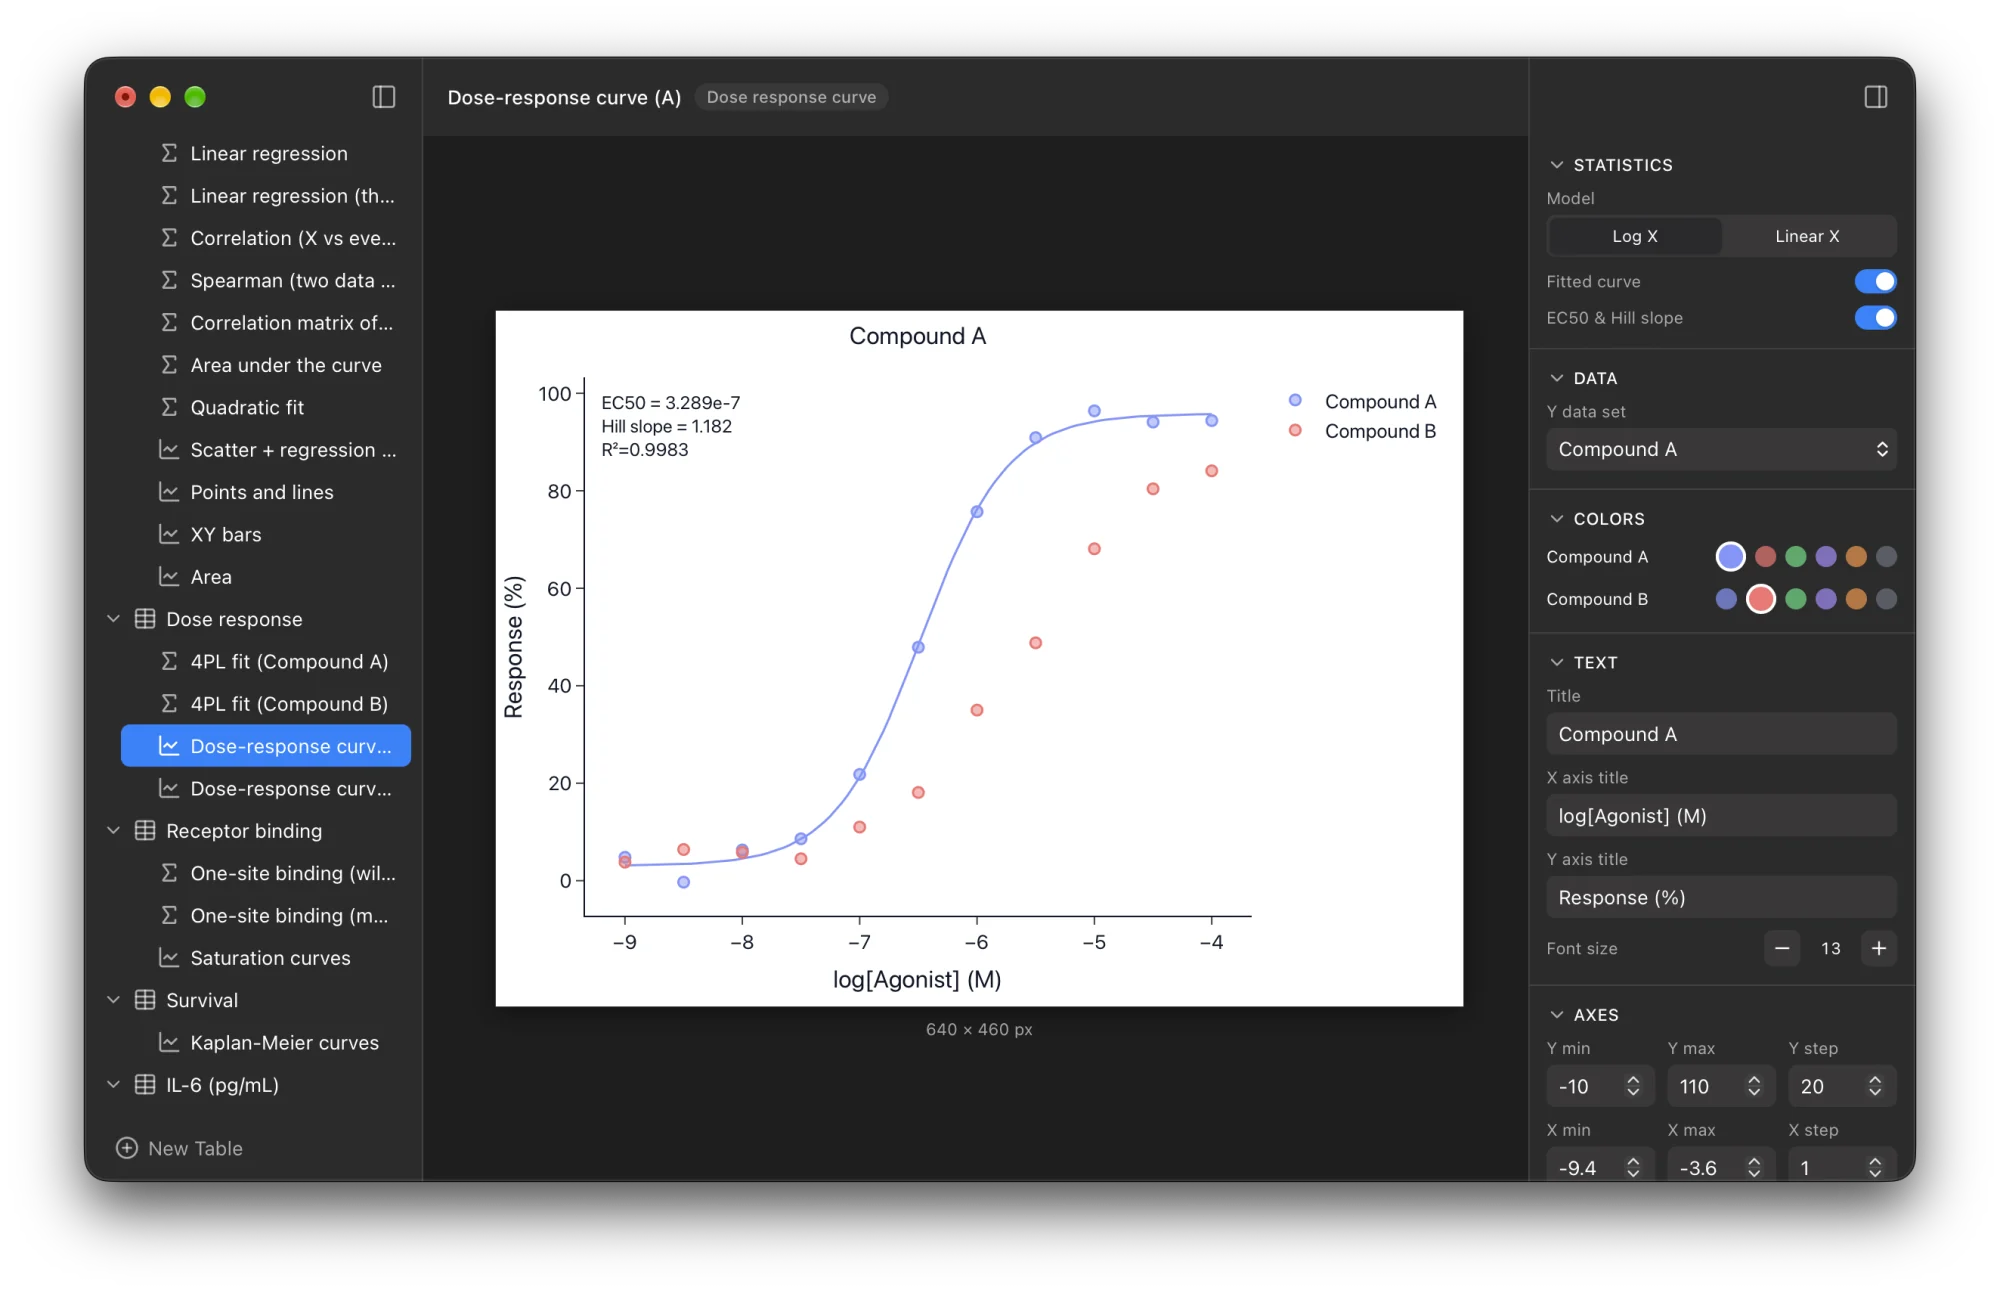Click the Y axis title field
The width and height of the screenshot is (2000, 1293).
click(x=1721, y=898)
